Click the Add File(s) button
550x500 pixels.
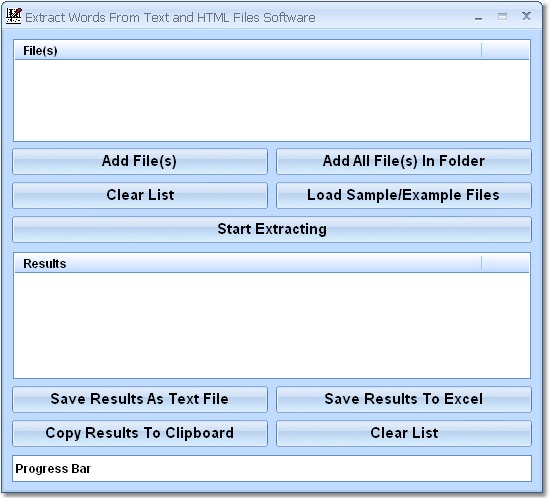click(x=140, y=161)
